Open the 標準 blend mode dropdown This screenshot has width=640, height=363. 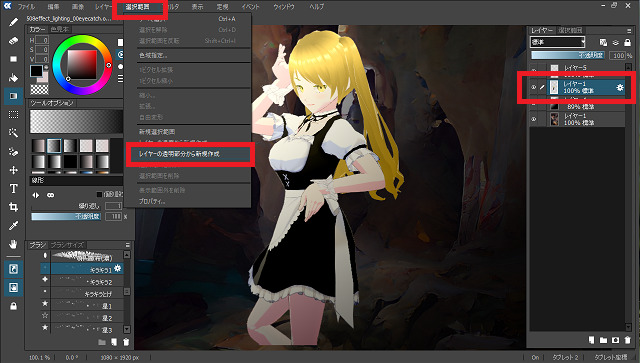coord(558,42)
